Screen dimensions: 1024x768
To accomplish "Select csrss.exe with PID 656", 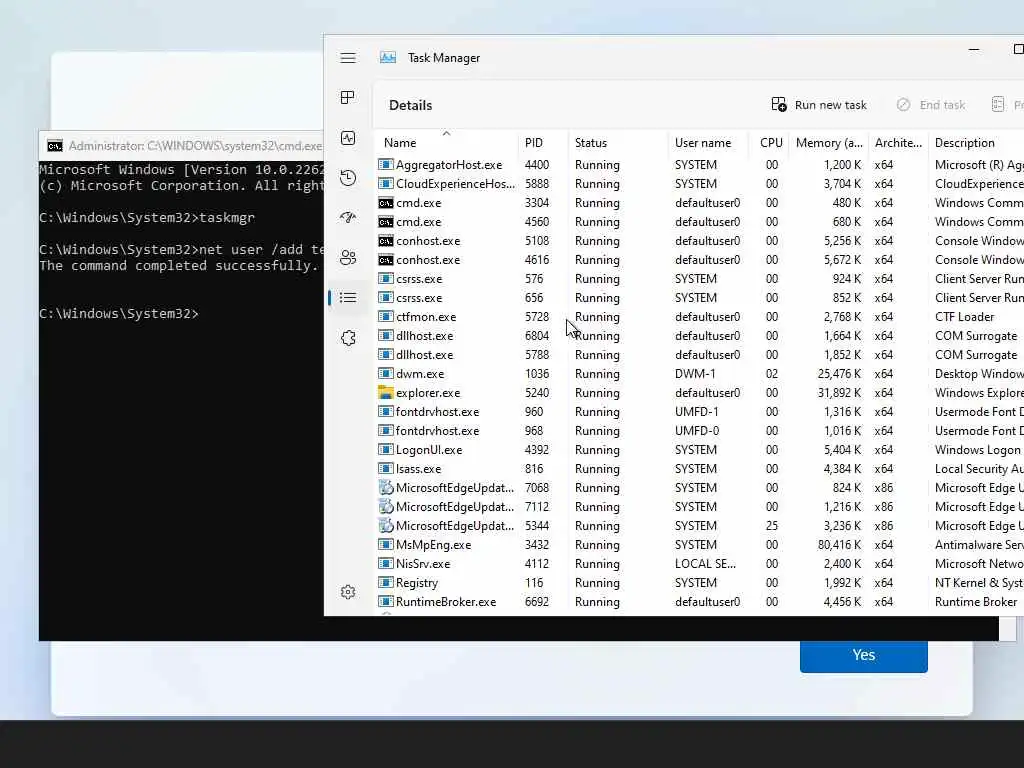I will pos(700,298).
